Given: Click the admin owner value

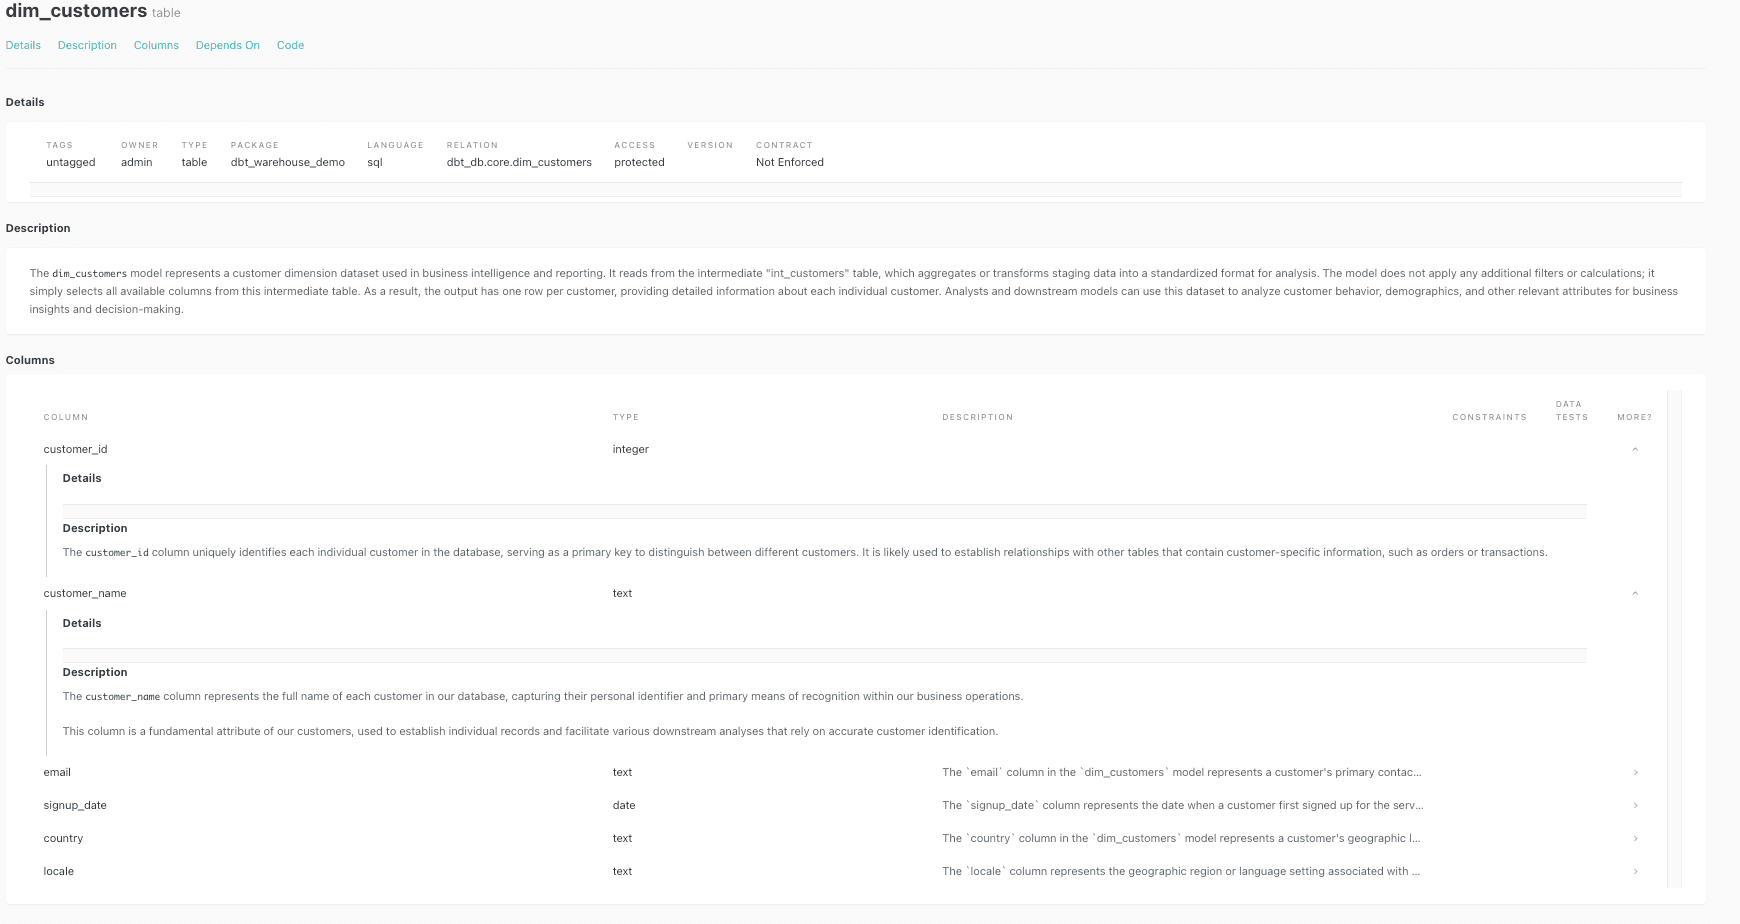Looking at the screenshot, I should (x=137, y=162).
